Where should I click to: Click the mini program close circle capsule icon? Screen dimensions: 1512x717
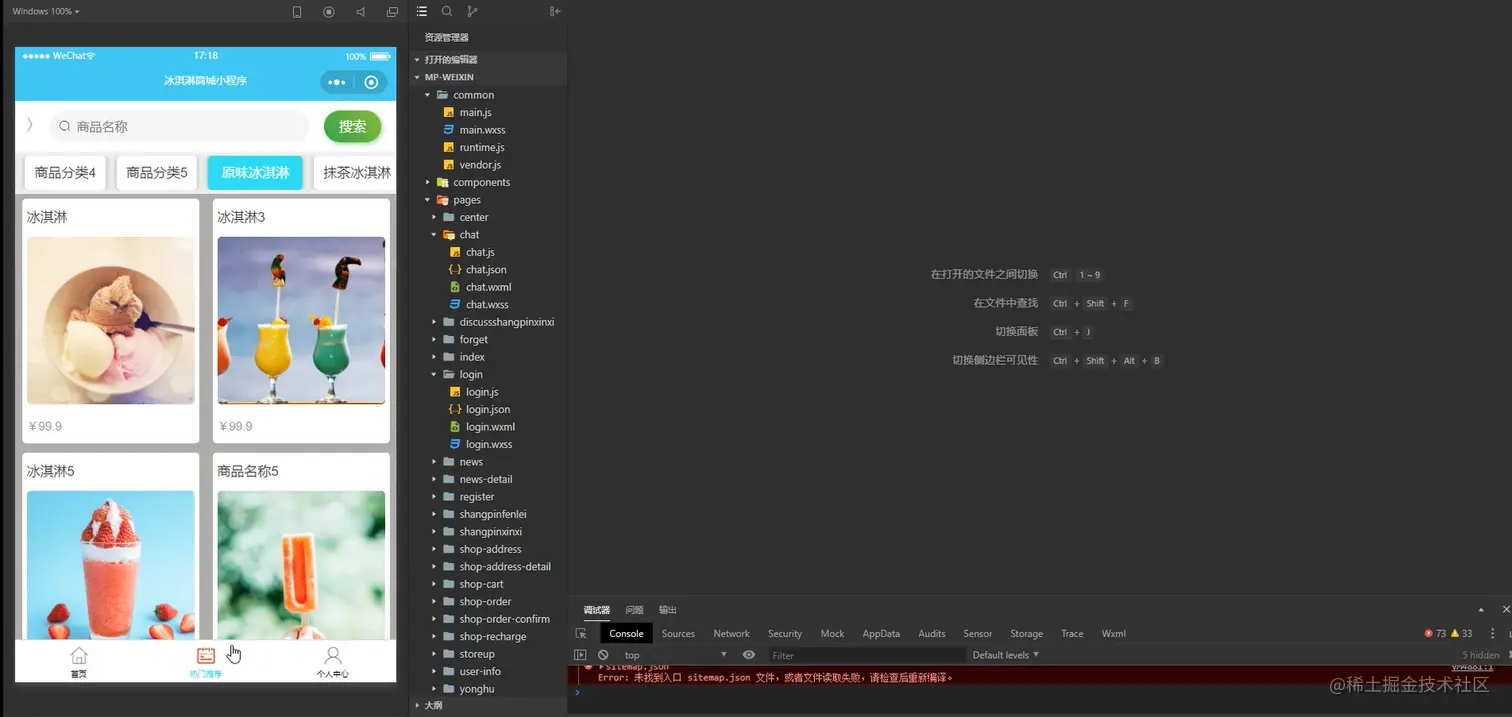click(371, 82)
